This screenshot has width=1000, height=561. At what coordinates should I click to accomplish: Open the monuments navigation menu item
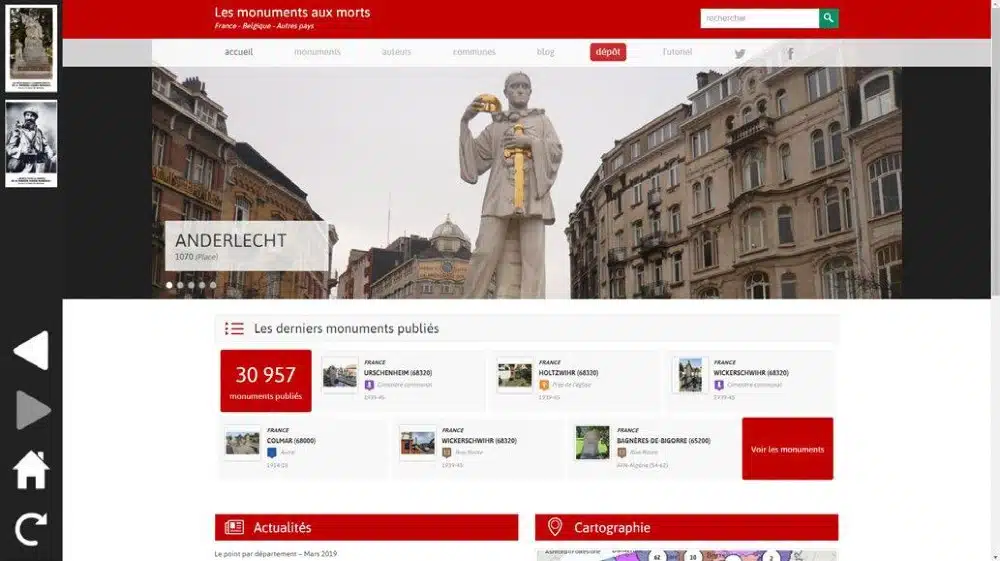[317, 52]
